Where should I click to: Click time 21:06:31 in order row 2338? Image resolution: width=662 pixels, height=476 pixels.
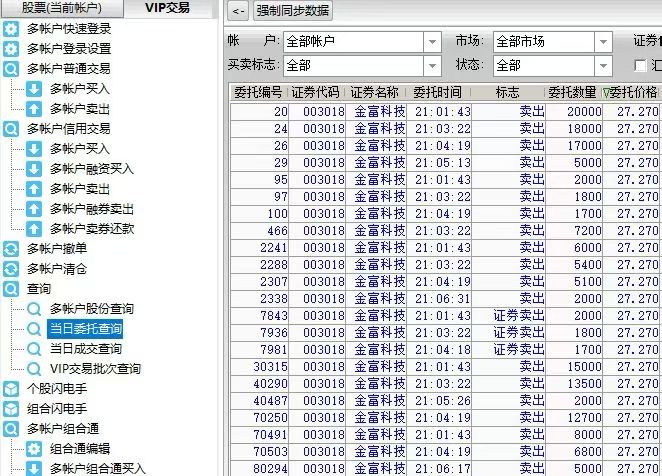point(442,299)
